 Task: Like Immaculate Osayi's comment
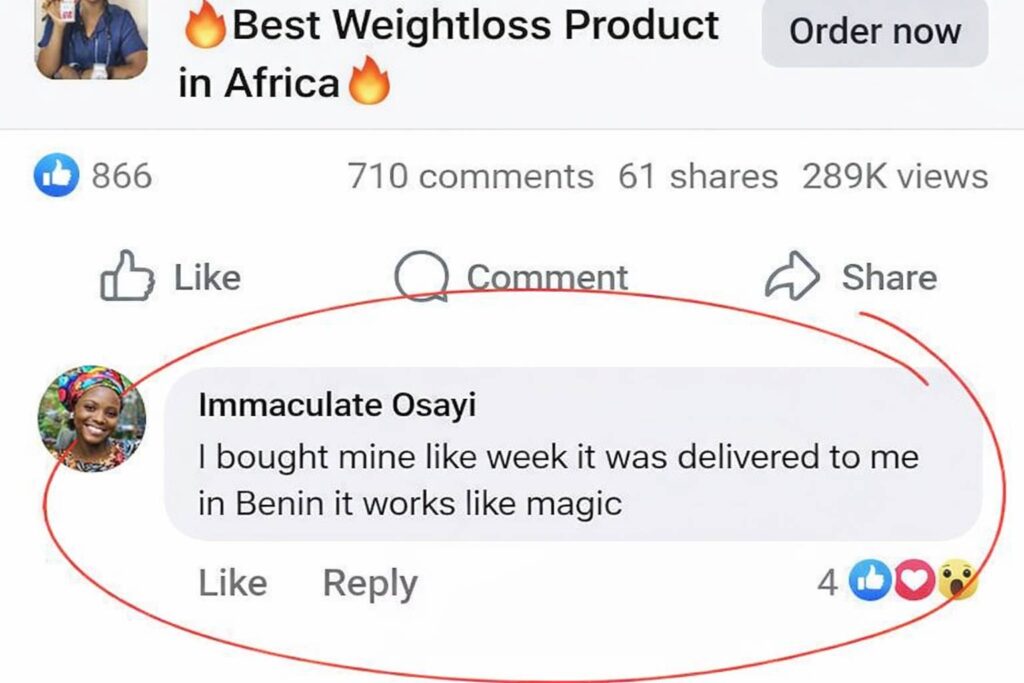[233, 583]
